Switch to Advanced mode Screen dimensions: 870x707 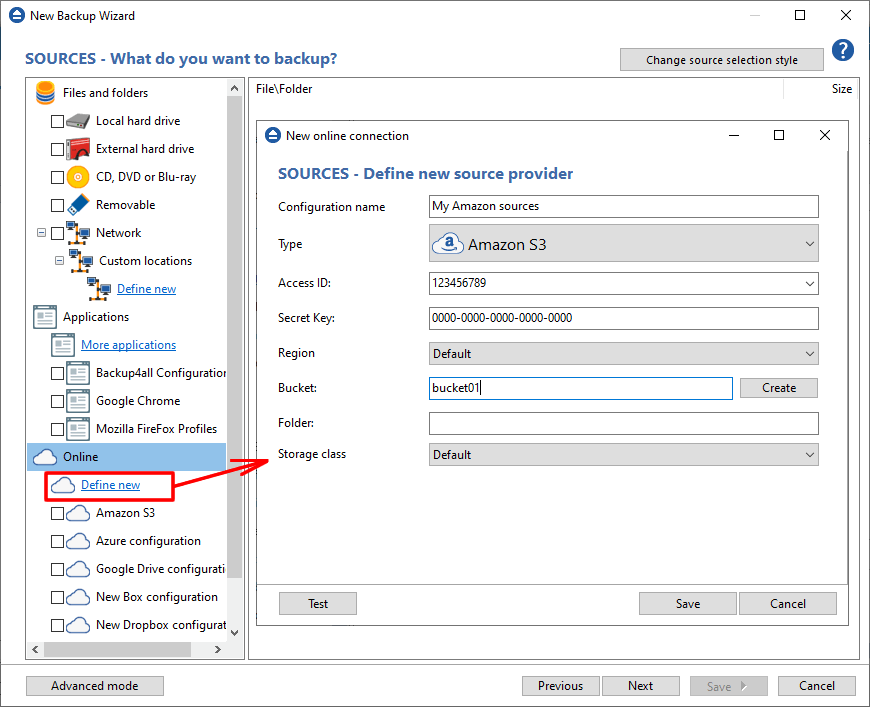pyautogui.click(x=95, y=686)
